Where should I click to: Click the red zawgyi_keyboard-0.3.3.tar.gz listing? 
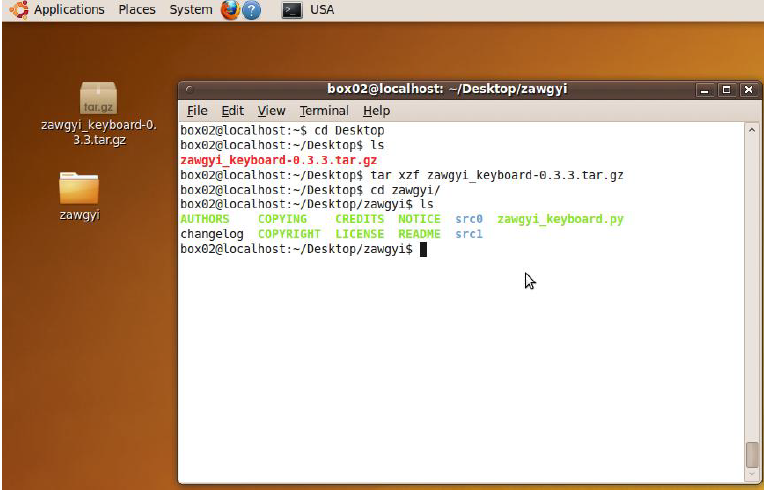click(279, 160)
